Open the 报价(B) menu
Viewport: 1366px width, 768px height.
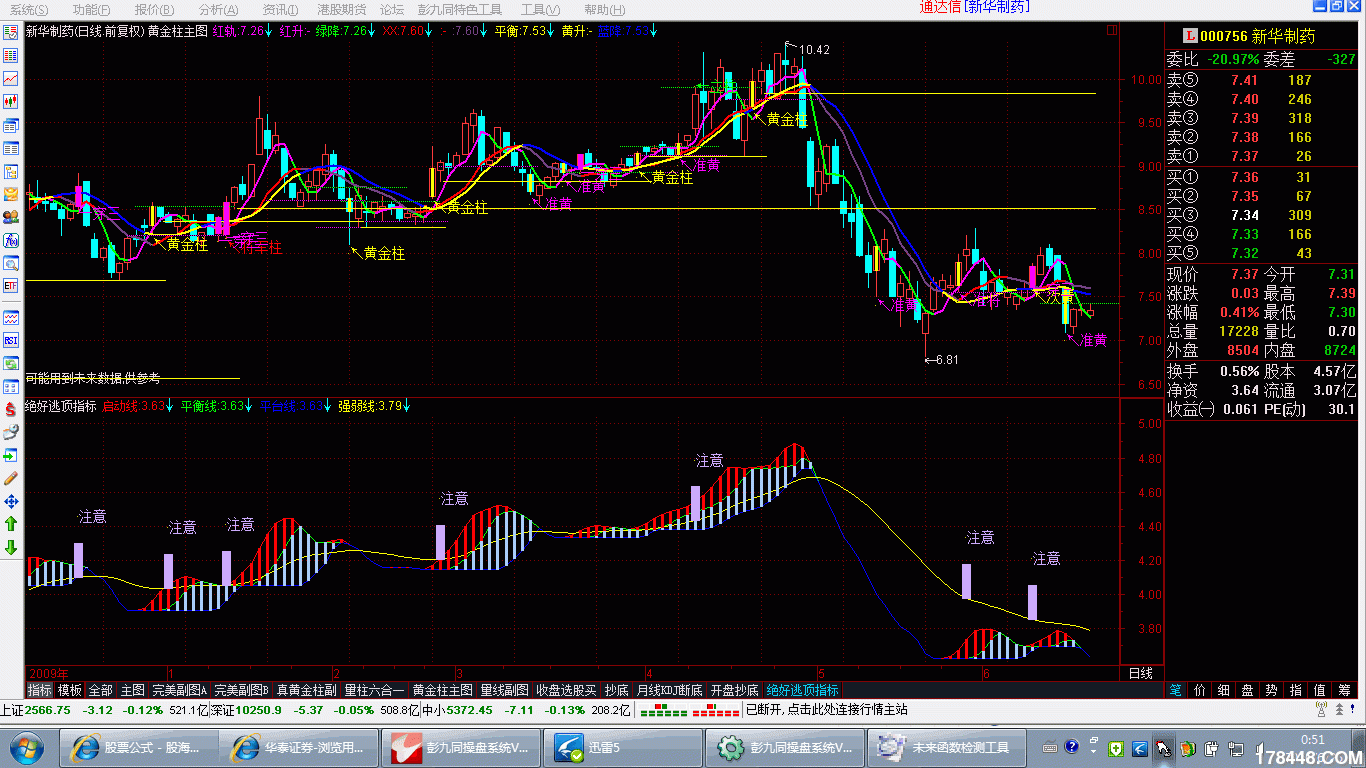(x=155, y=8)
